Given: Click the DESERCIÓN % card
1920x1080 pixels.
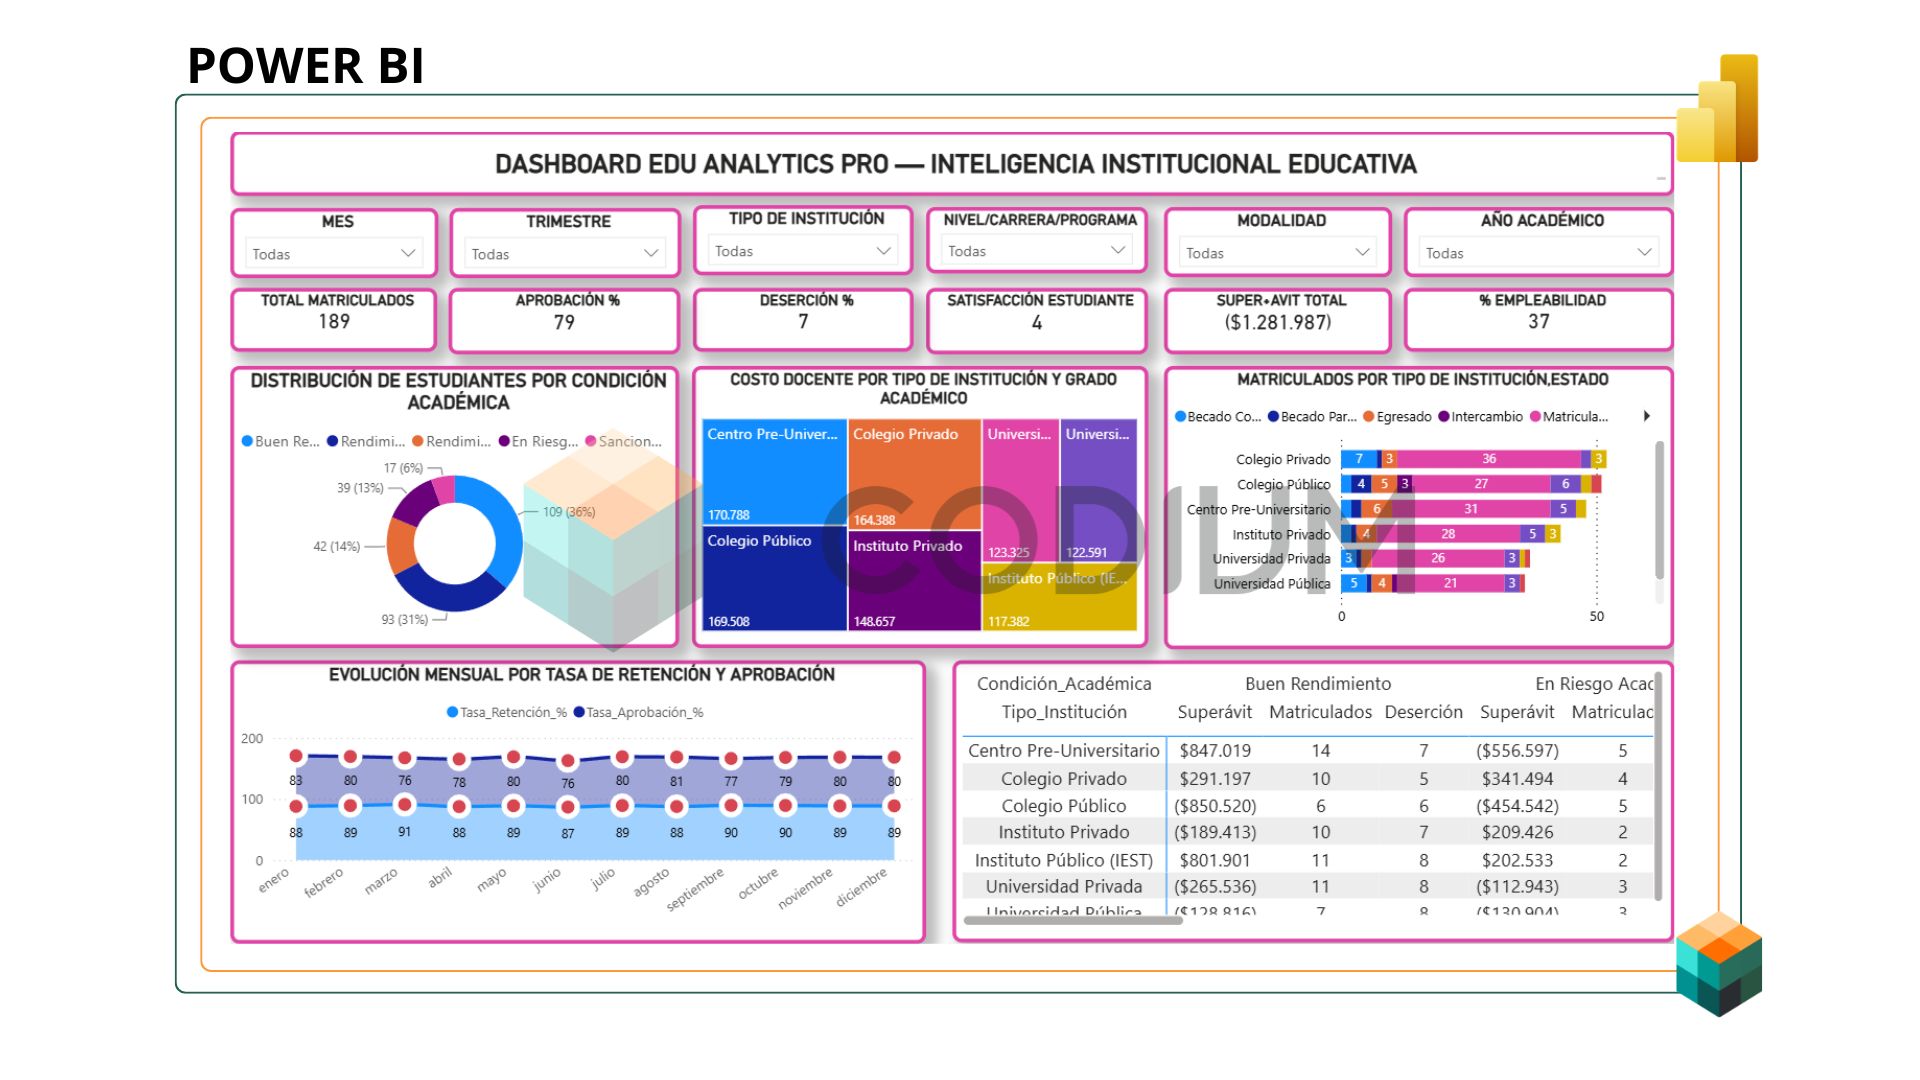Looking at the screenshot, I should coord(803,320).
